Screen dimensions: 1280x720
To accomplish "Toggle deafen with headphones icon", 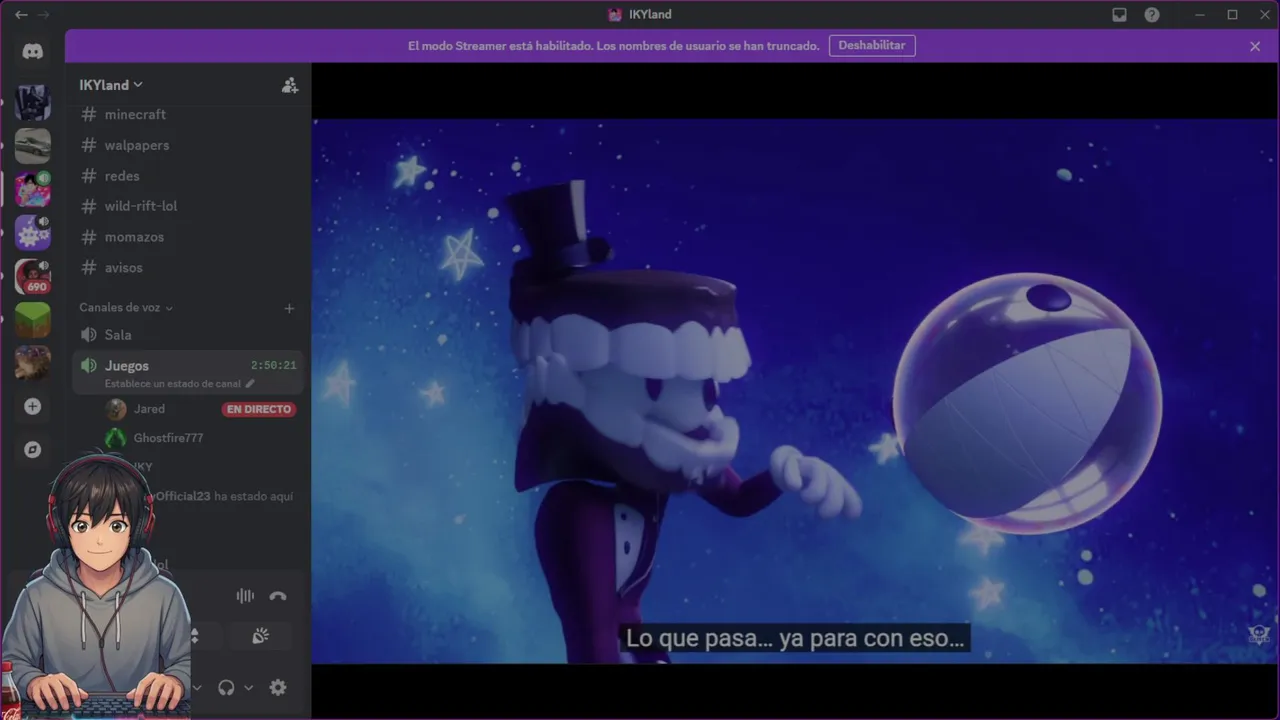I will tap(226, 687).
